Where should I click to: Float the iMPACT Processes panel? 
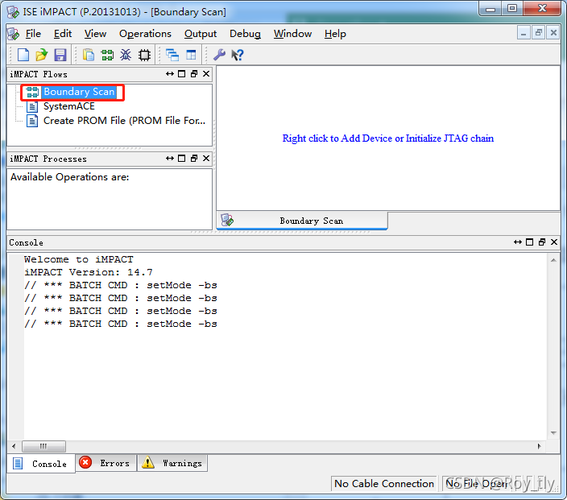pos(194,158)
